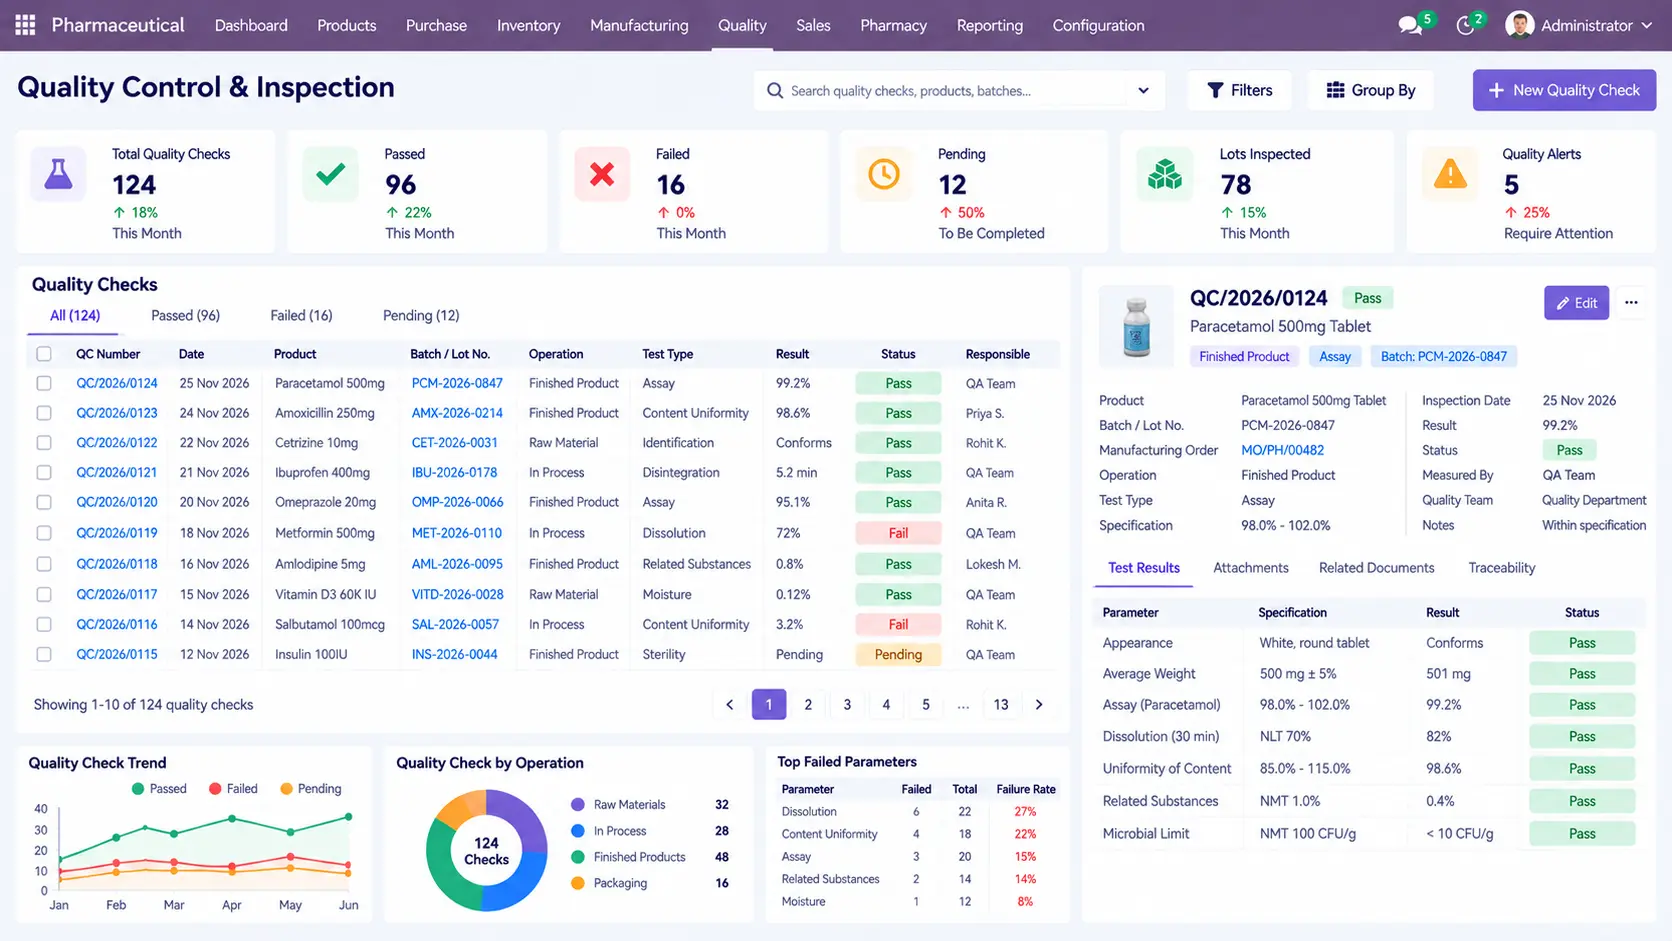Open the three-dot more options menu
This screenshot has height=941, width=1672.
[x=1631, y=303]
